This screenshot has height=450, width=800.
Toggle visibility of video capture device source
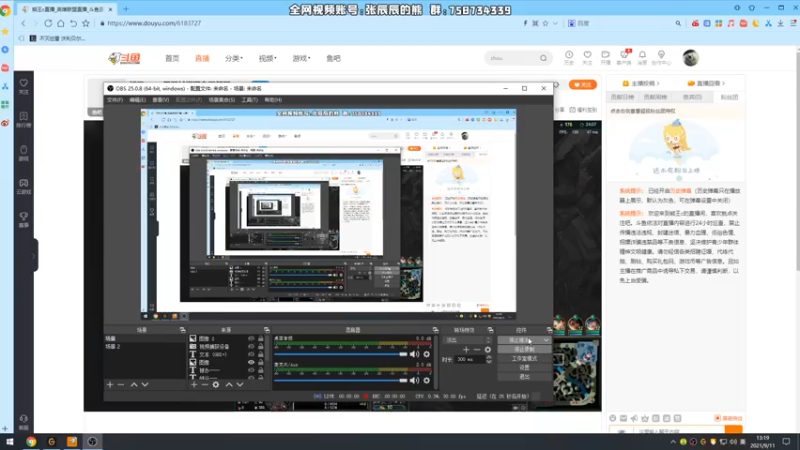coord(251,346)
